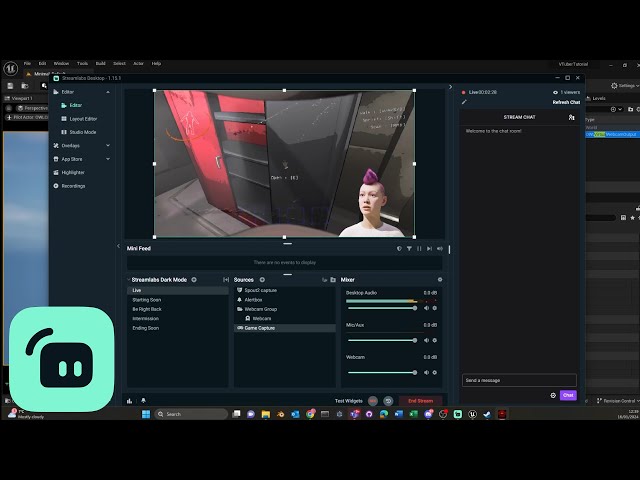Click Refresh Chat

click(566, 102)
